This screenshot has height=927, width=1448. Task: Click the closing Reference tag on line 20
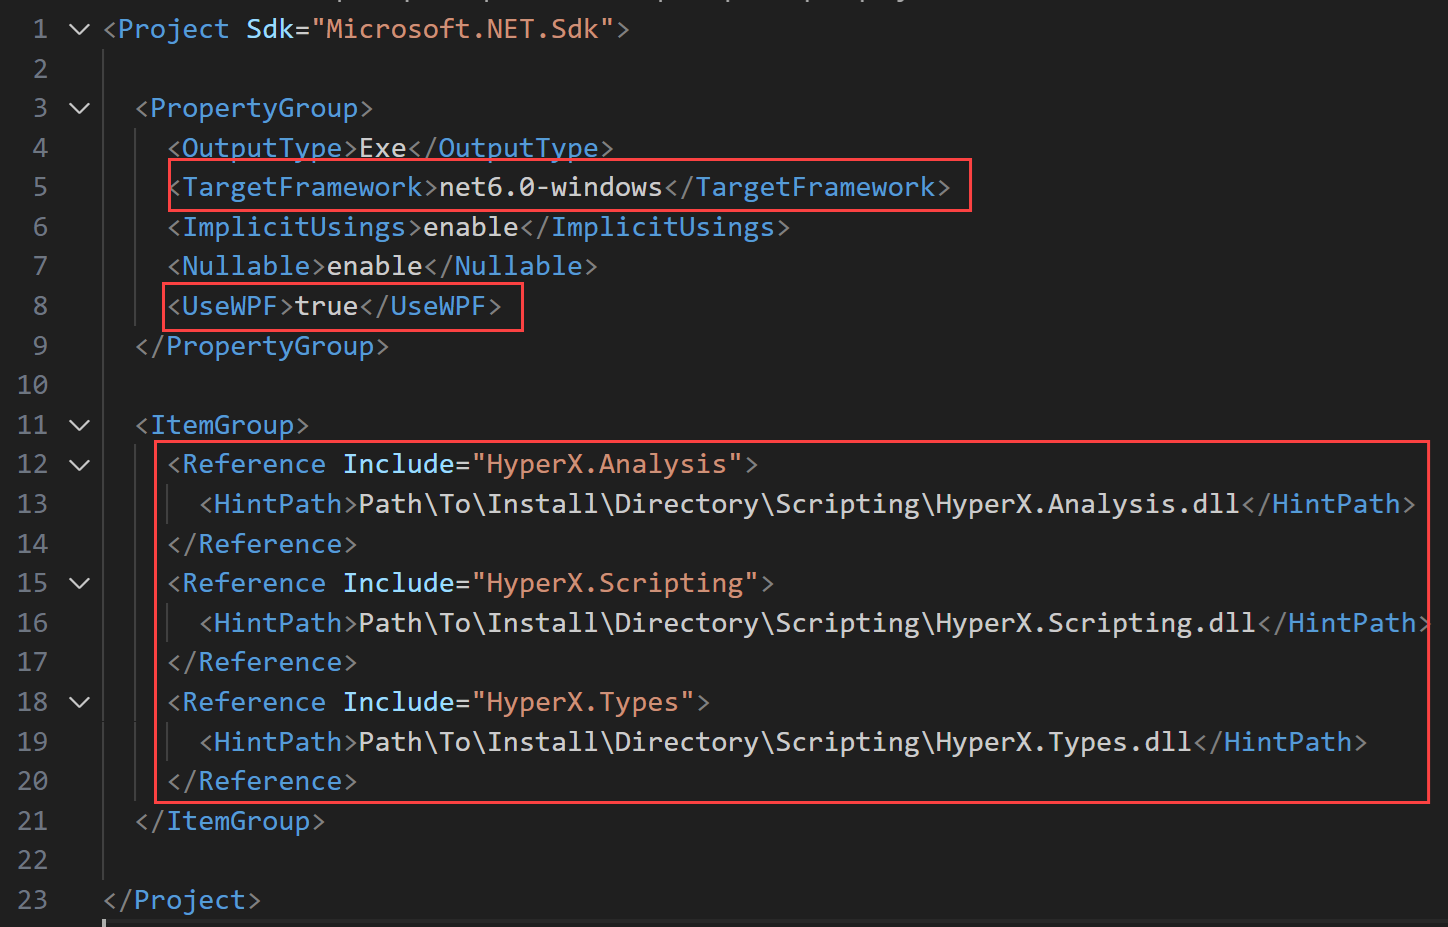[262, 781]
